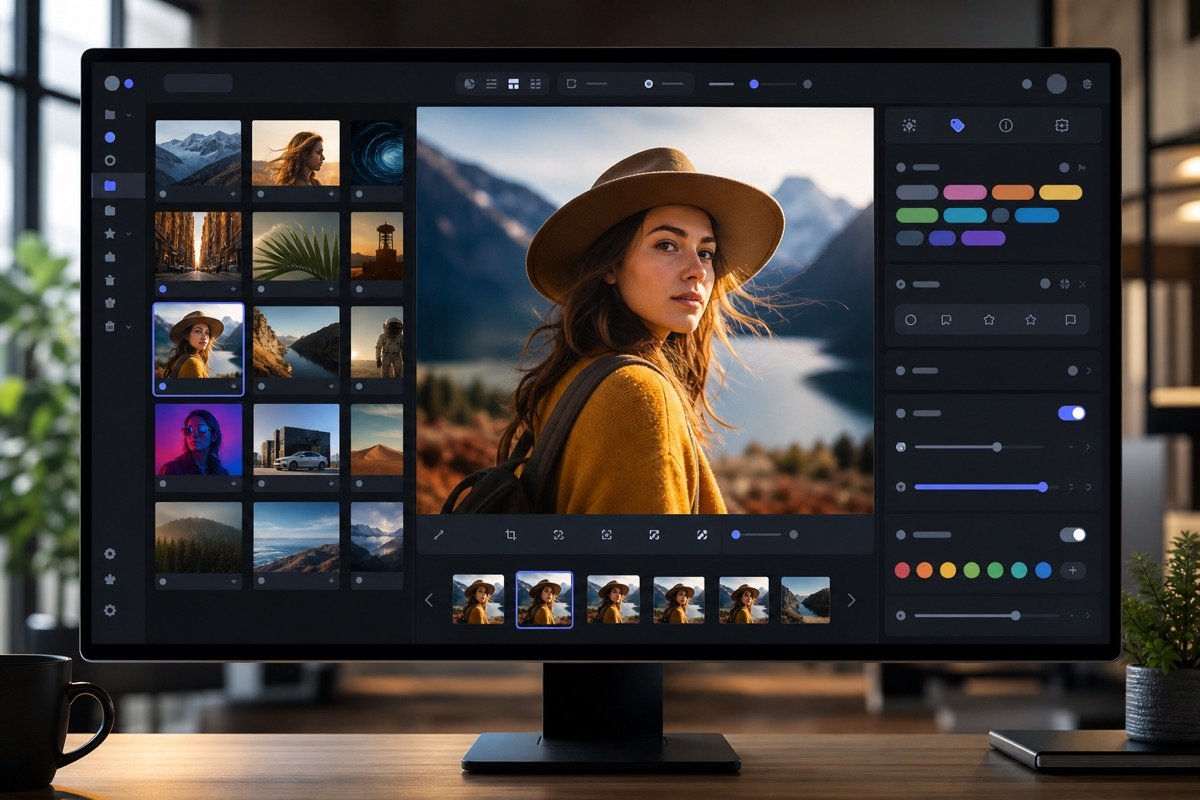Viewport: 1200px width, 800px height.
Task: Click the speech-bubble flag at rating row end
Action: (1070, 320)
